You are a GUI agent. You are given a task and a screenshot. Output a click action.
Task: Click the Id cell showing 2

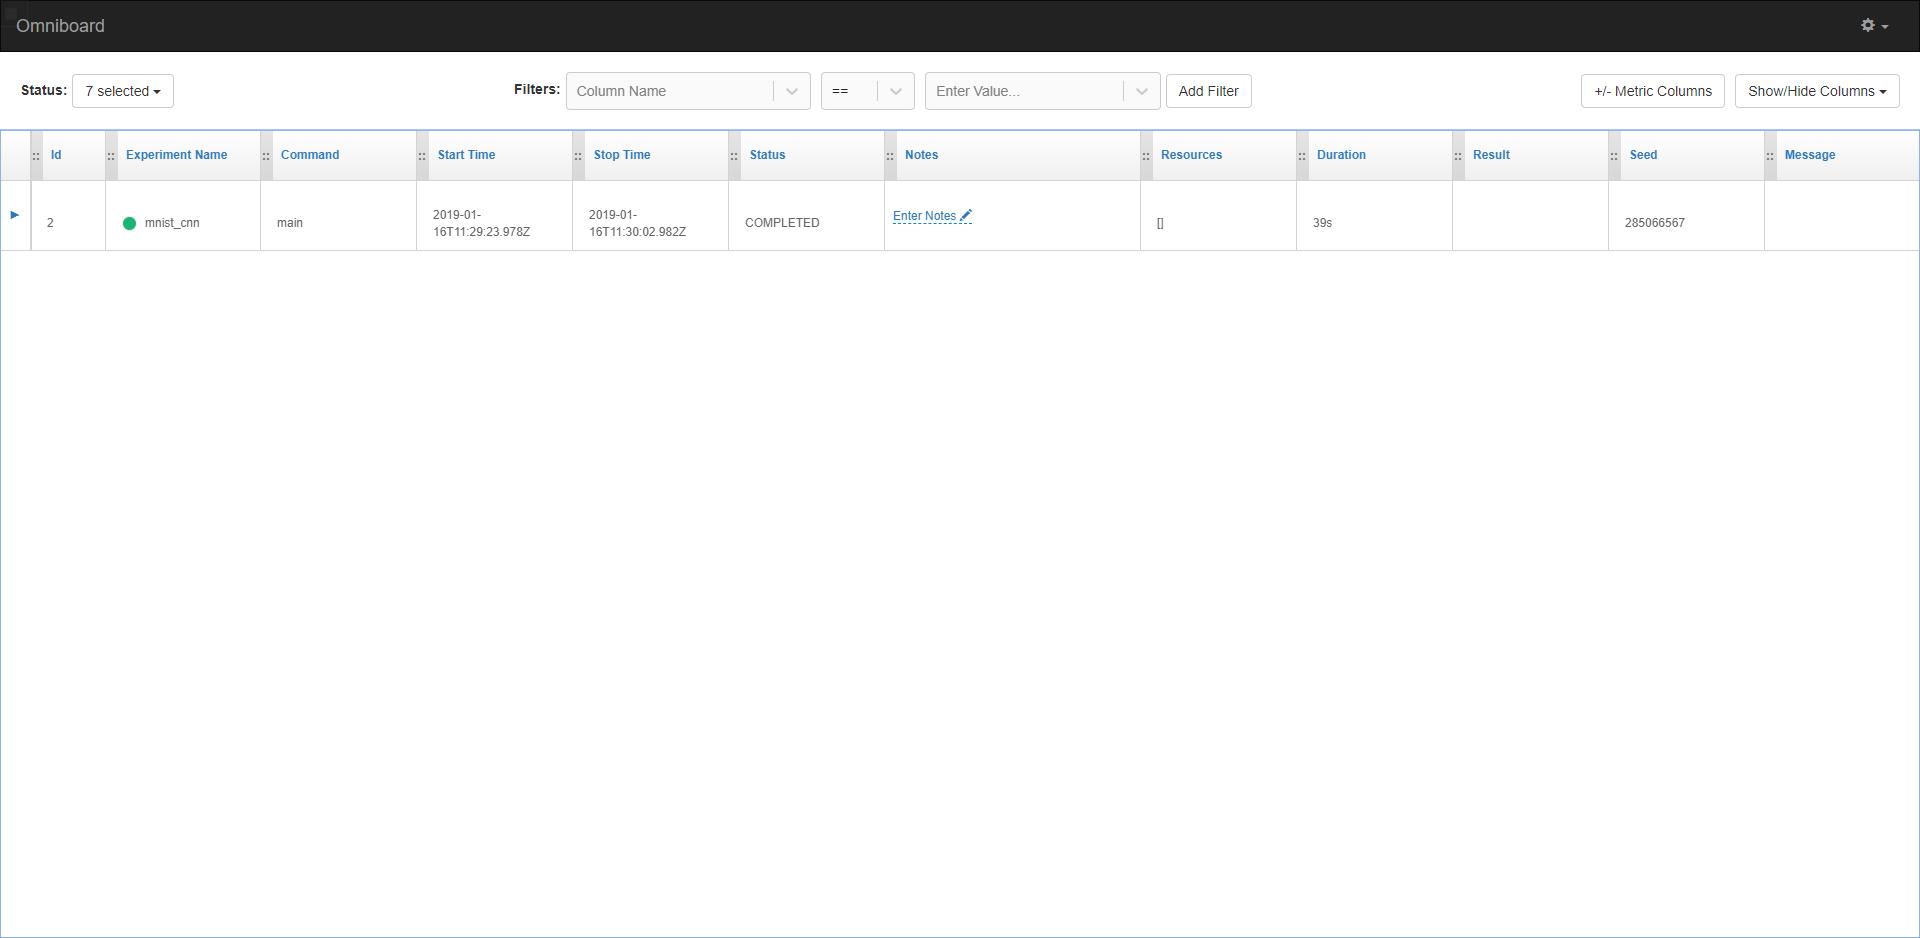tap(50, 223)
